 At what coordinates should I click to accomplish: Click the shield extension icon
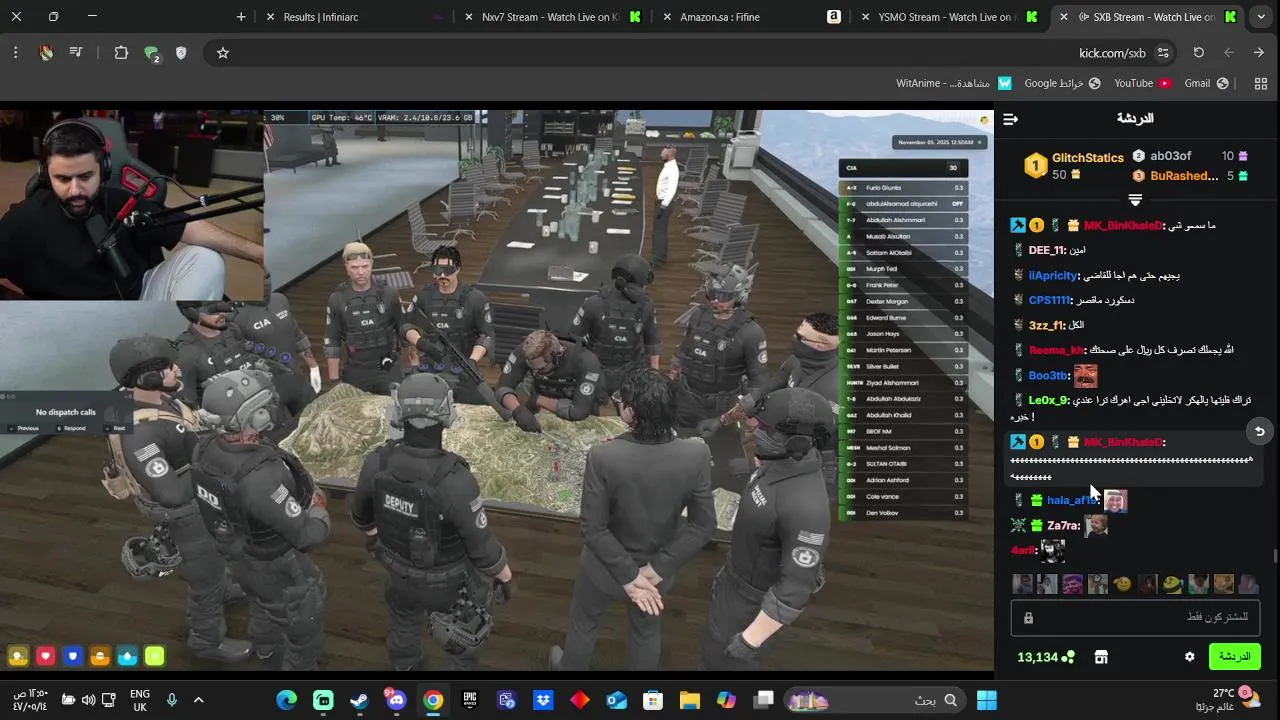click(x=181, y=53)
